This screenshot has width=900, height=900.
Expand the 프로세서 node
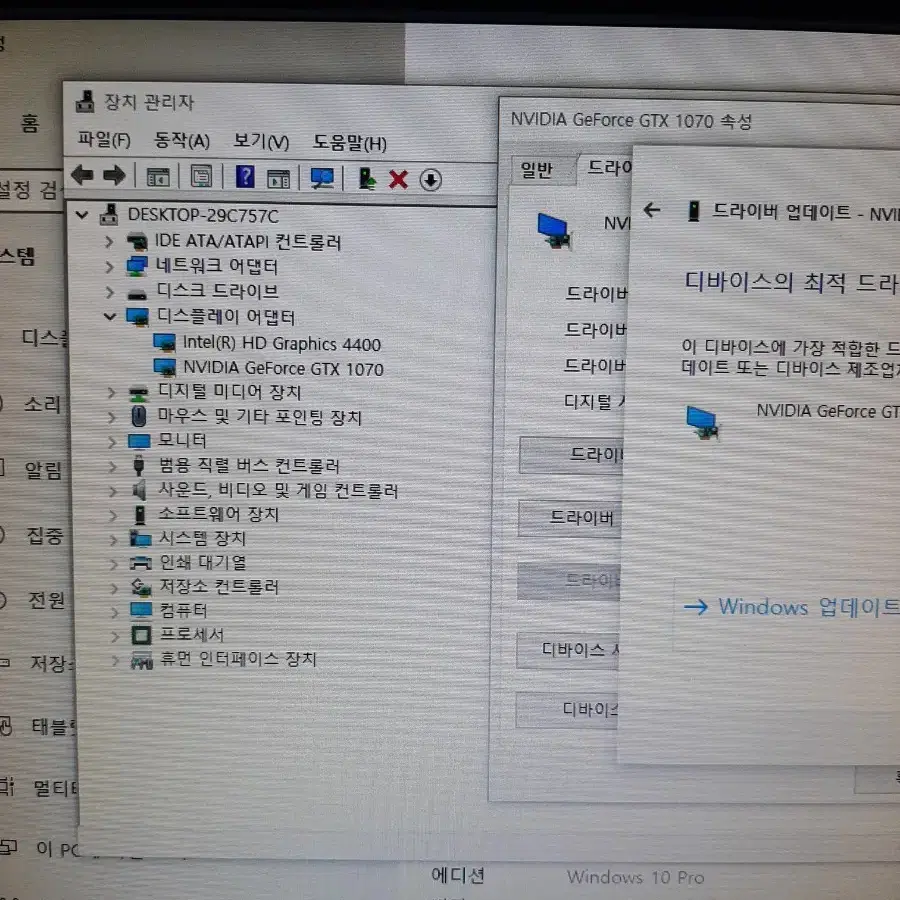click(115, 635)
